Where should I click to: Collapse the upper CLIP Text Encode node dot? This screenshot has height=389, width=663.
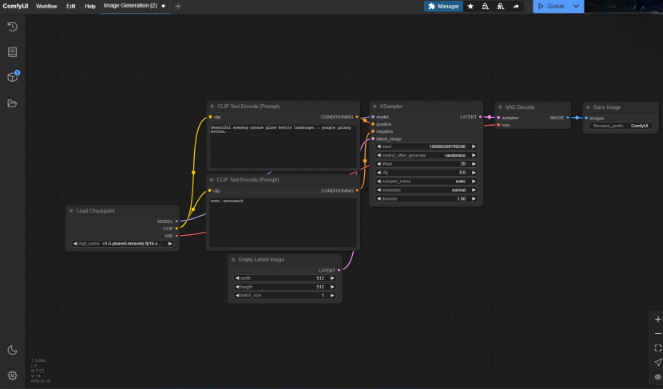(x=212, y=107)
